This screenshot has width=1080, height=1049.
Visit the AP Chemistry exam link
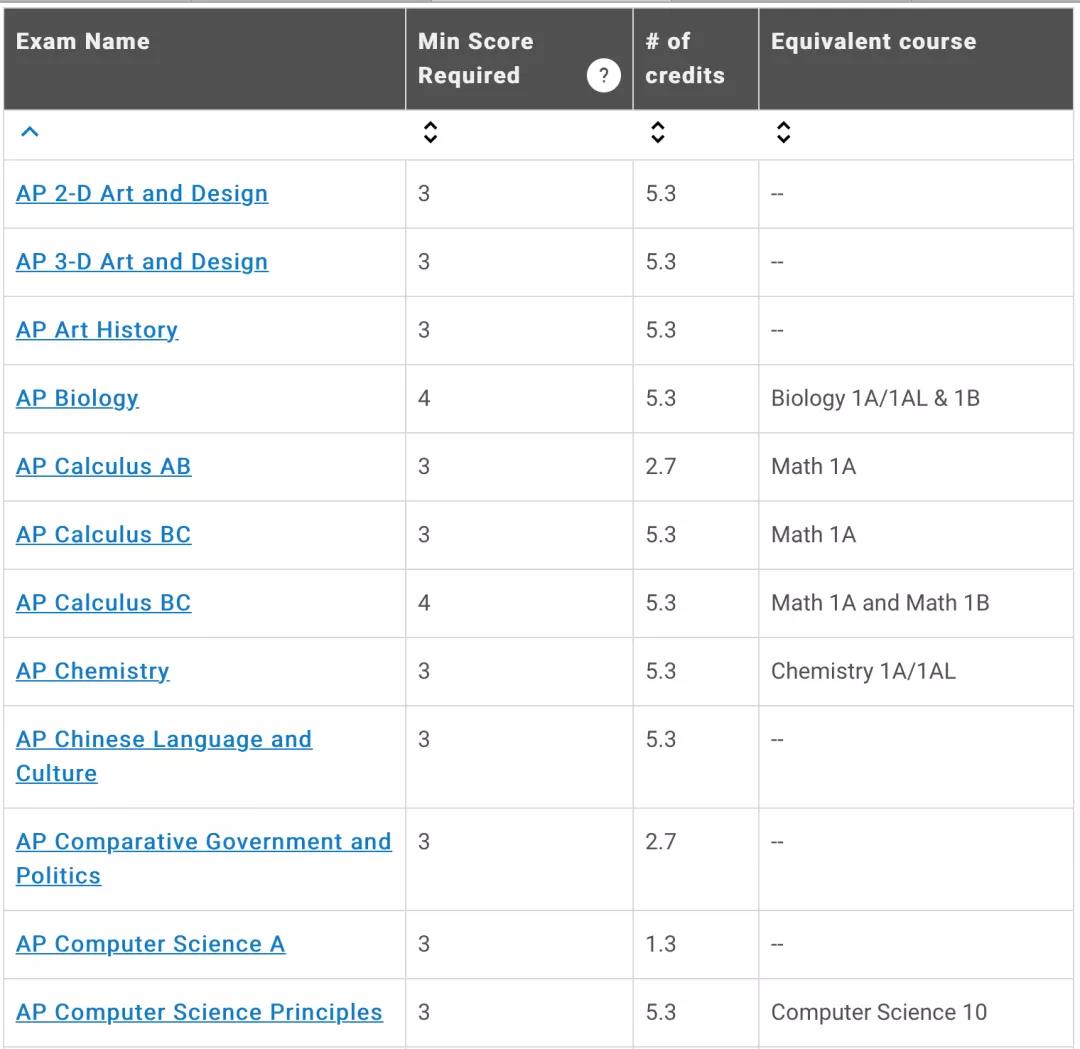[93, 671]
